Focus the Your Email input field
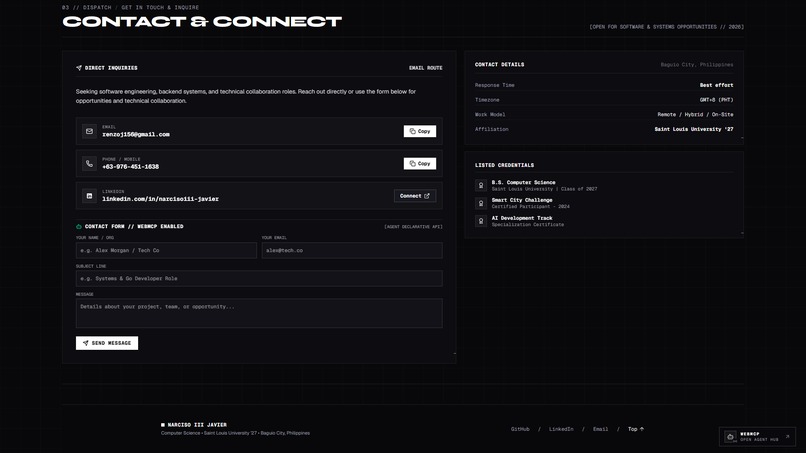The width and height of the screenshot is (806, 453). [x=352, y=250]
